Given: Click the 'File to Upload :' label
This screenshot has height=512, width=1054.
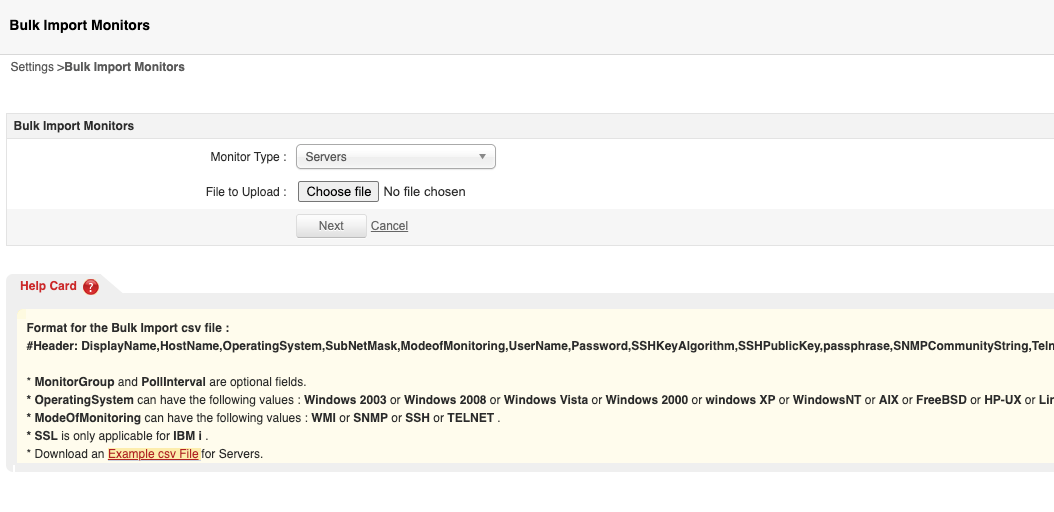Looking at the screenshot, I should (246, 191).
